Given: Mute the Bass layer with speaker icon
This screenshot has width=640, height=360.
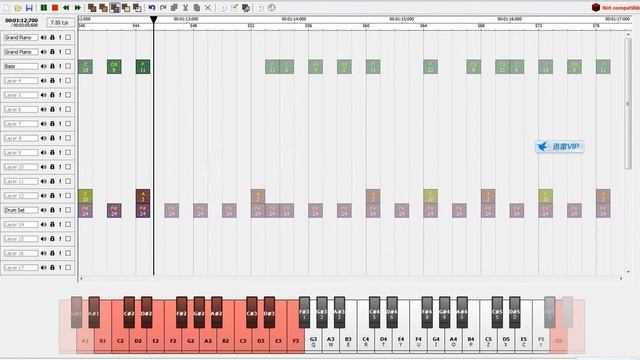Looking at the screenshot, I should (44, 66).
